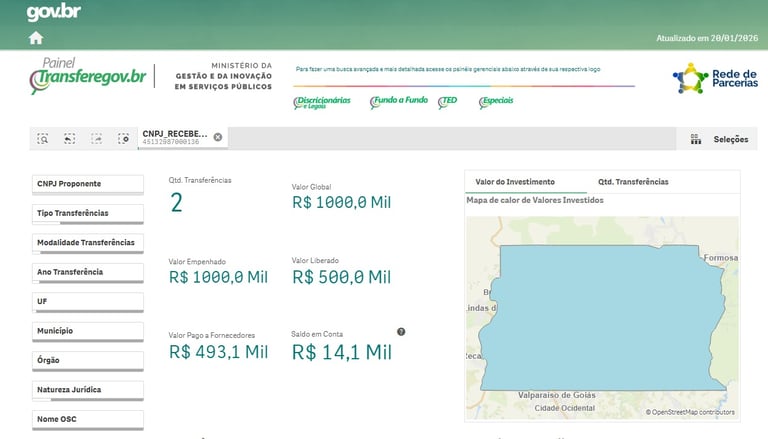Expand the UF filter

[88, 302]
